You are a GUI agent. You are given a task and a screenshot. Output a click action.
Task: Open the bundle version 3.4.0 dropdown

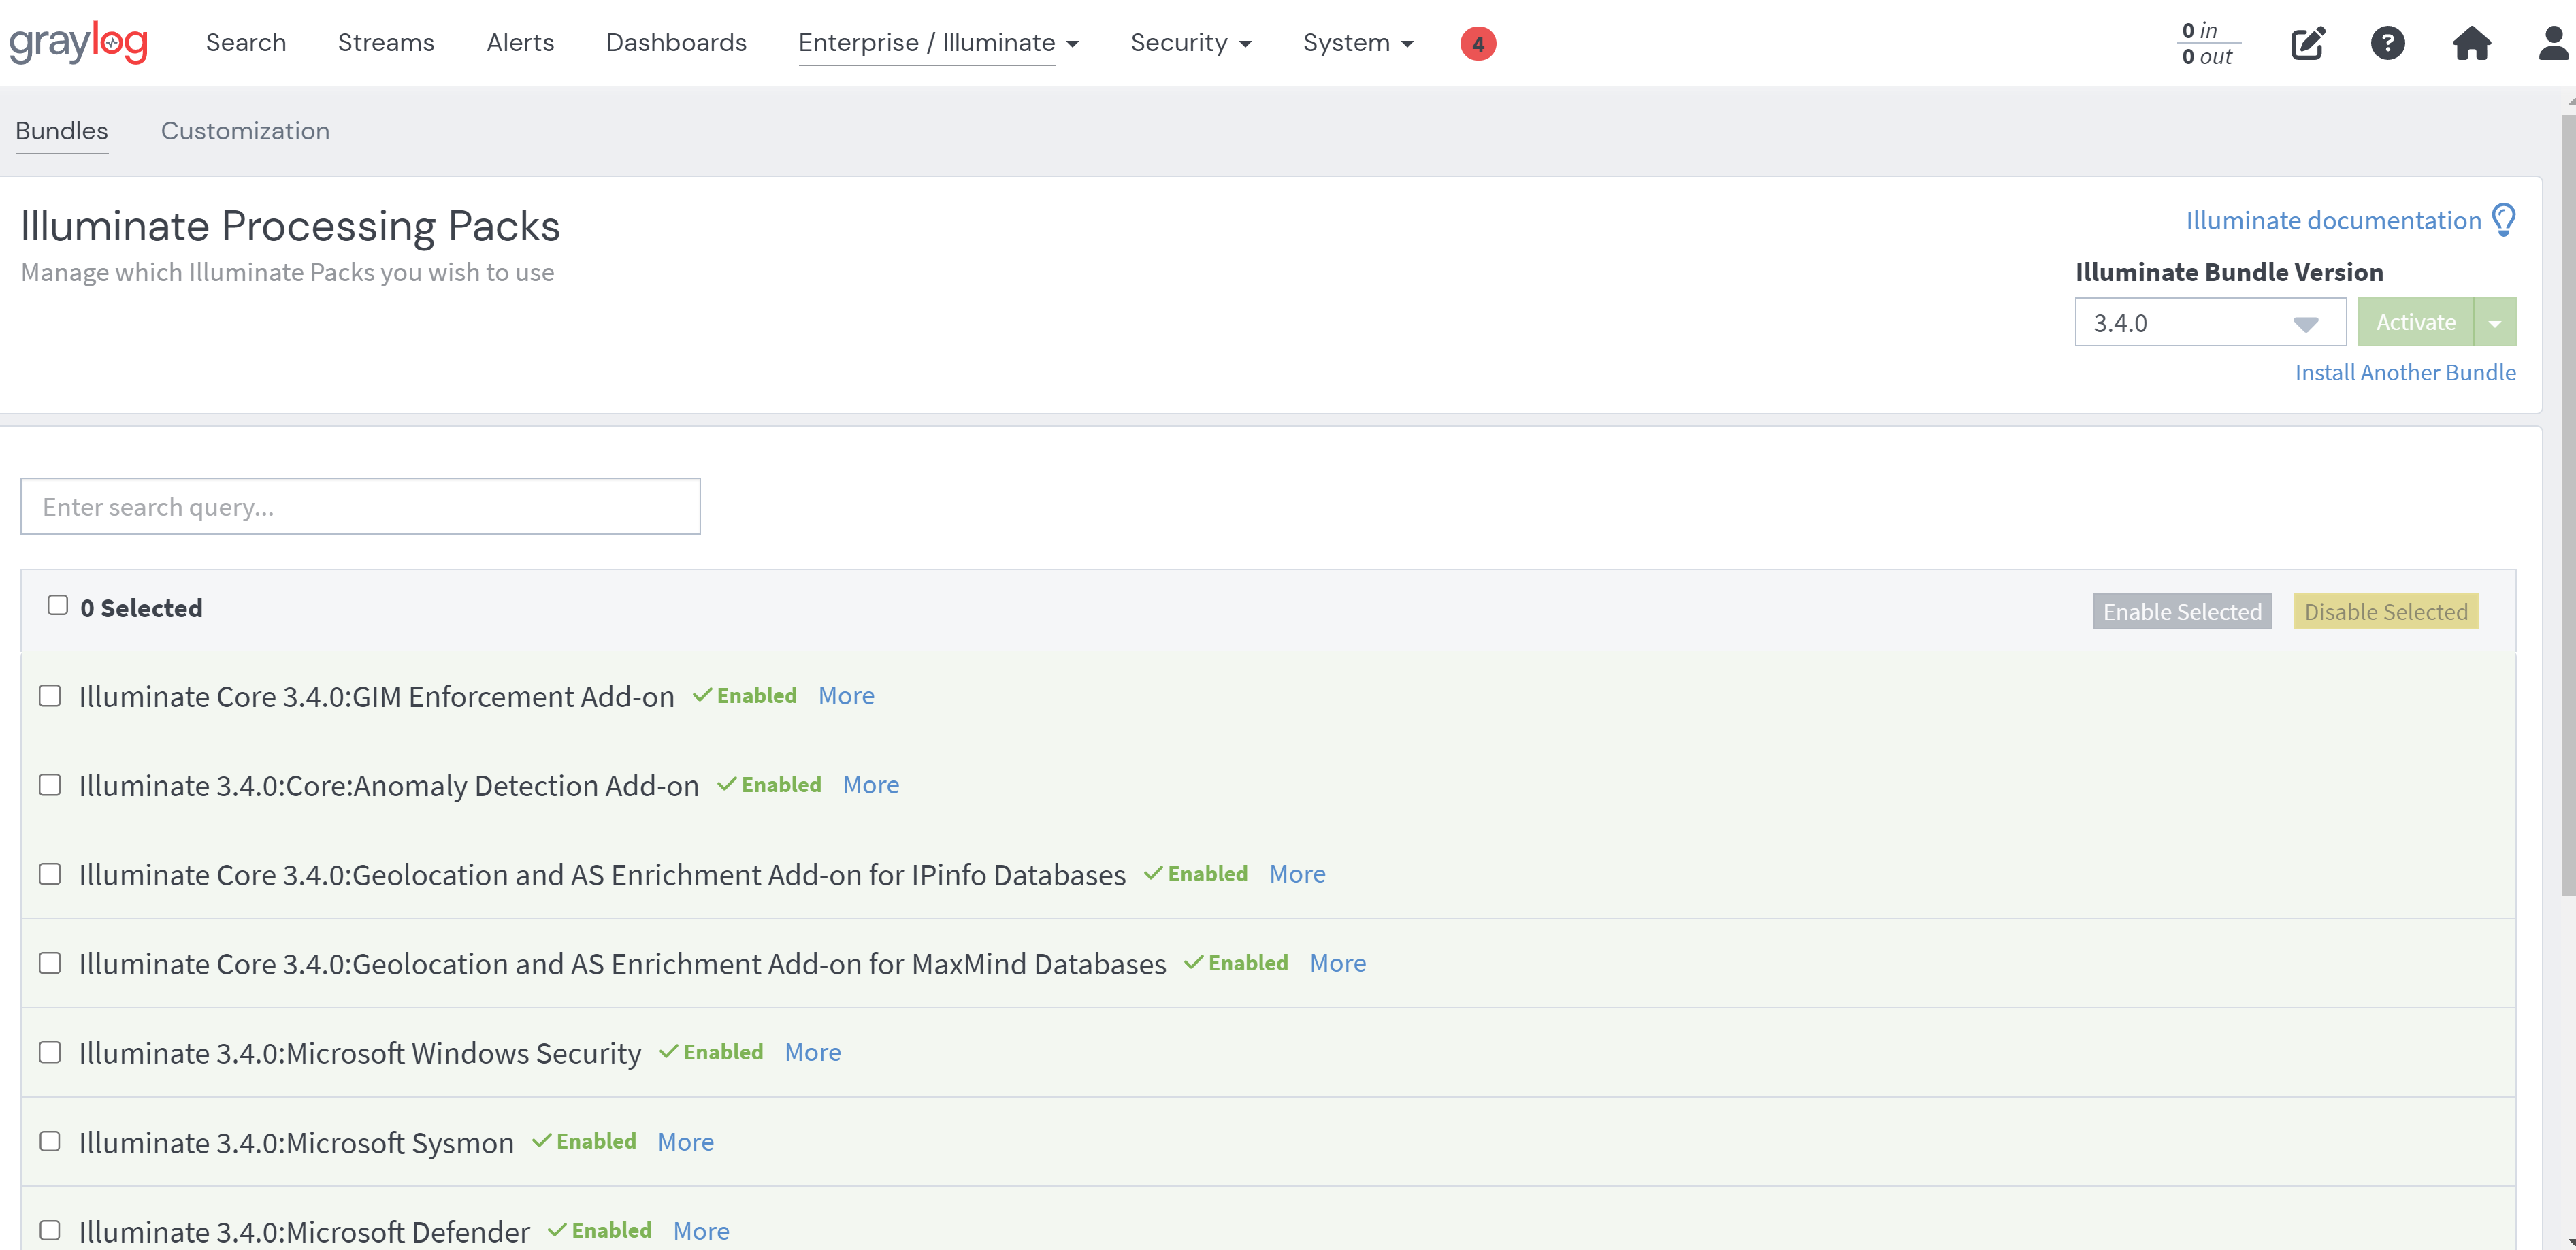point(2209,323)
